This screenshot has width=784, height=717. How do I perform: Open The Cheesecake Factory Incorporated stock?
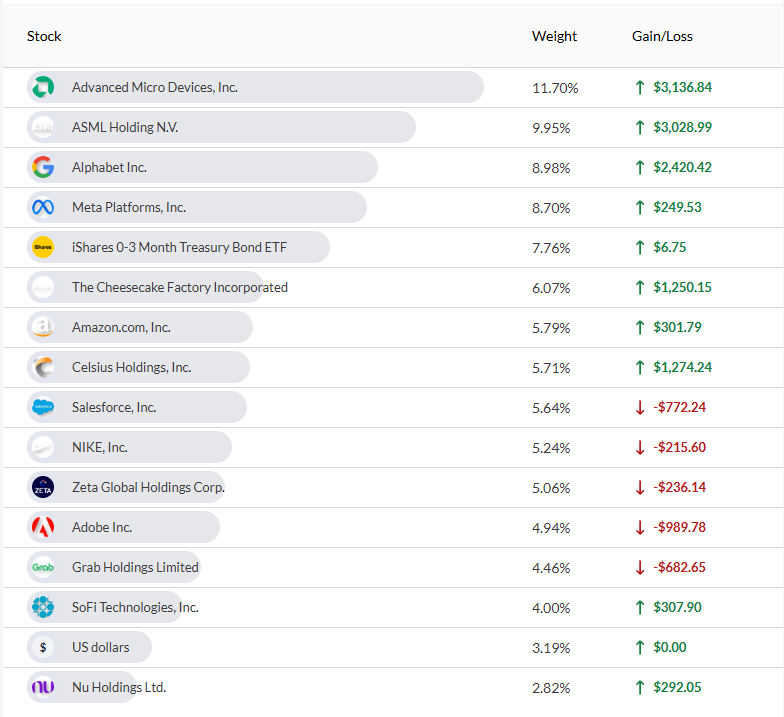[x=180, y=288]
